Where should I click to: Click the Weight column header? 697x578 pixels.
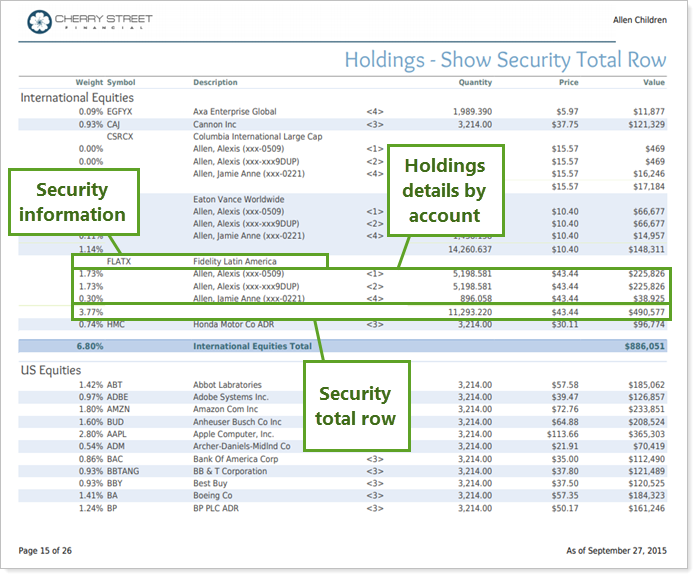(x=89, y=82)
